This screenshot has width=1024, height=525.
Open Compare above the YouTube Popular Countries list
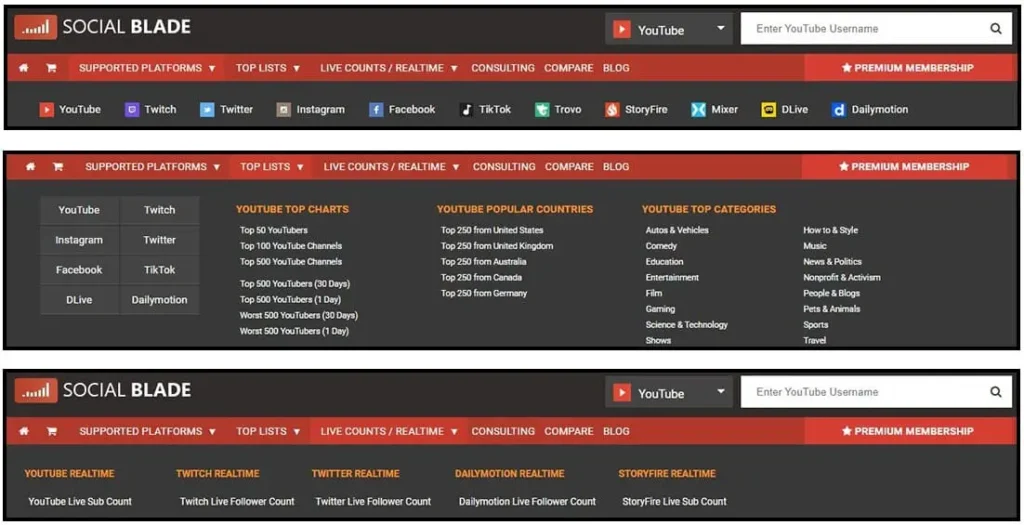click(x=569, y=167)
